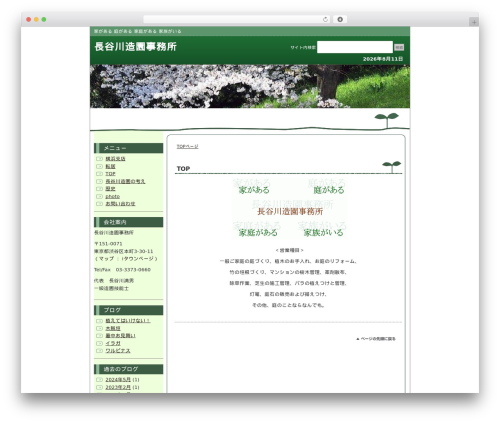The image size is (500, 423).
Task: Click the round icon next to the address bar
Action: point(340,19)
